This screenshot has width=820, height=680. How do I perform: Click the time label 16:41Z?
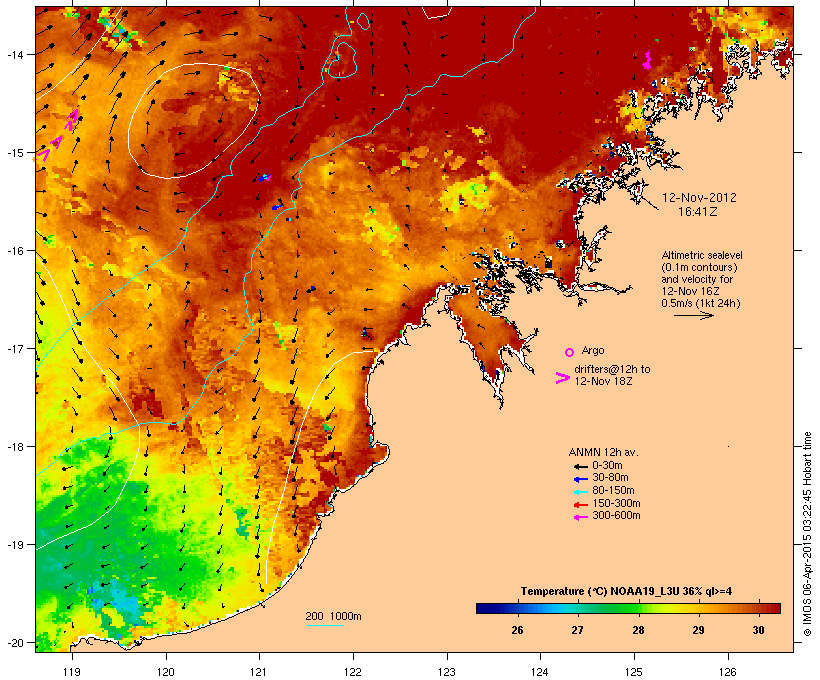point(698,212)
